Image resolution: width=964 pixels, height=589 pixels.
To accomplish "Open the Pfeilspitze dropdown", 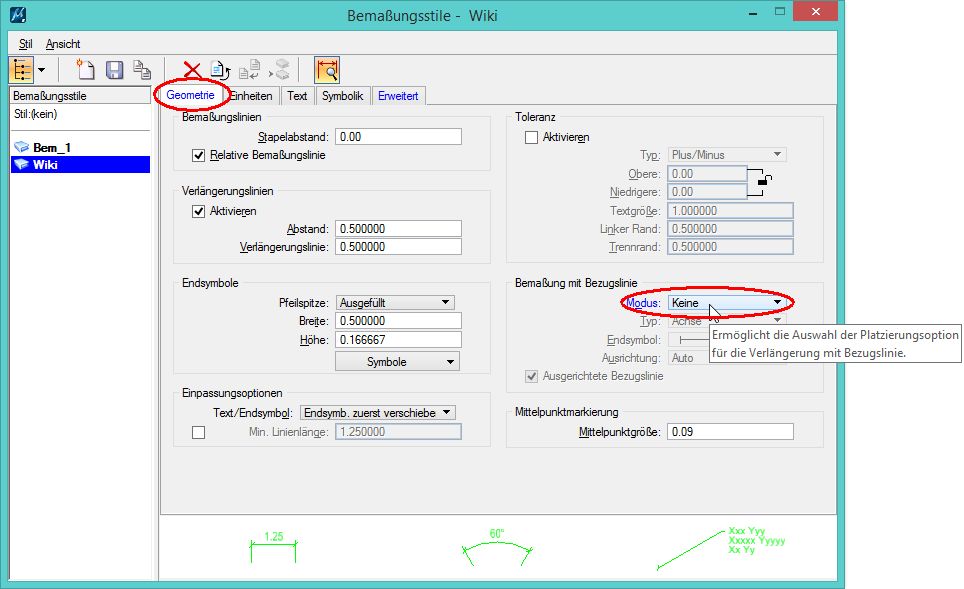I will (395, 302).
